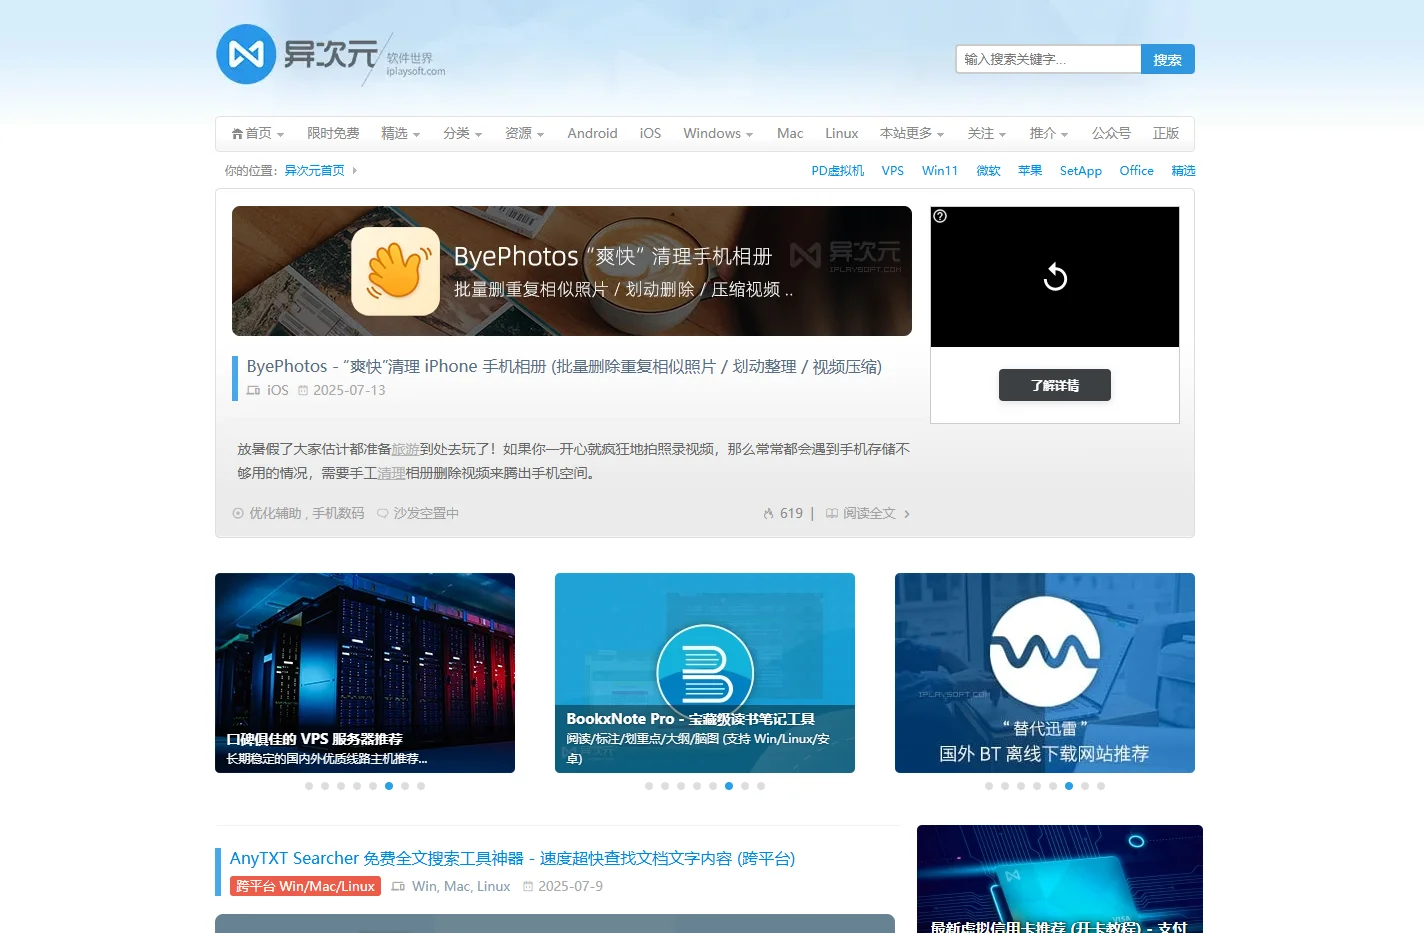The height and width of the screenshot is (933, 1424).
Task: Click the 619 hot views flame icon
Action: tap(768, 514)
